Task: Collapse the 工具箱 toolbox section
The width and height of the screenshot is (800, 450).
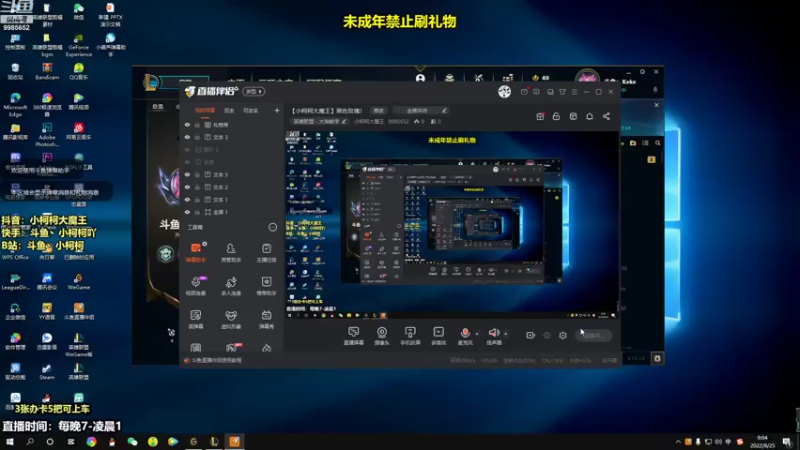Action: (x=273, y=227)
